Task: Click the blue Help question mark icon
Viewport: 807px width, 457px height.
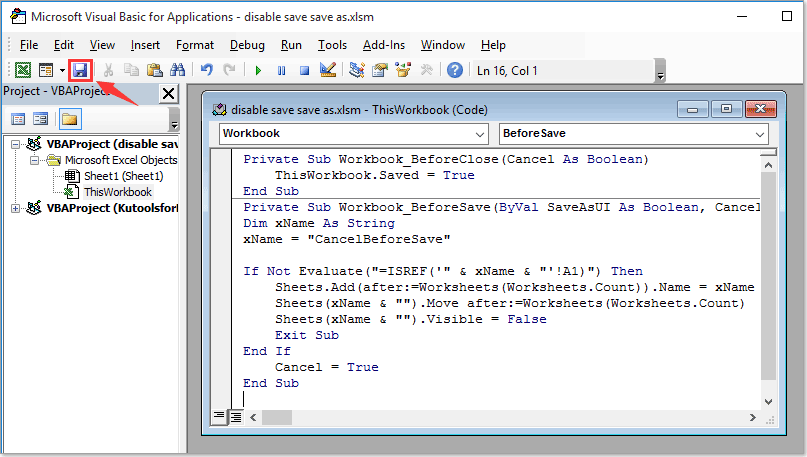Action: pyautogui.click(x=455, y=70)
